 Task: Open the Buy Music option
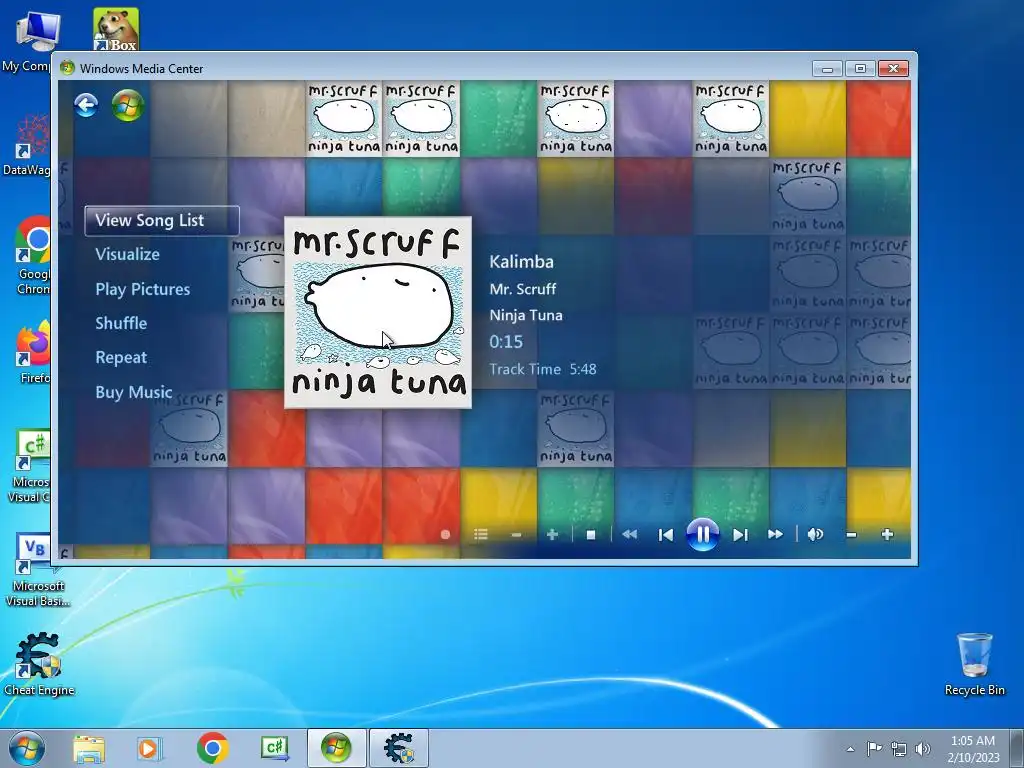tap(134, 392)
